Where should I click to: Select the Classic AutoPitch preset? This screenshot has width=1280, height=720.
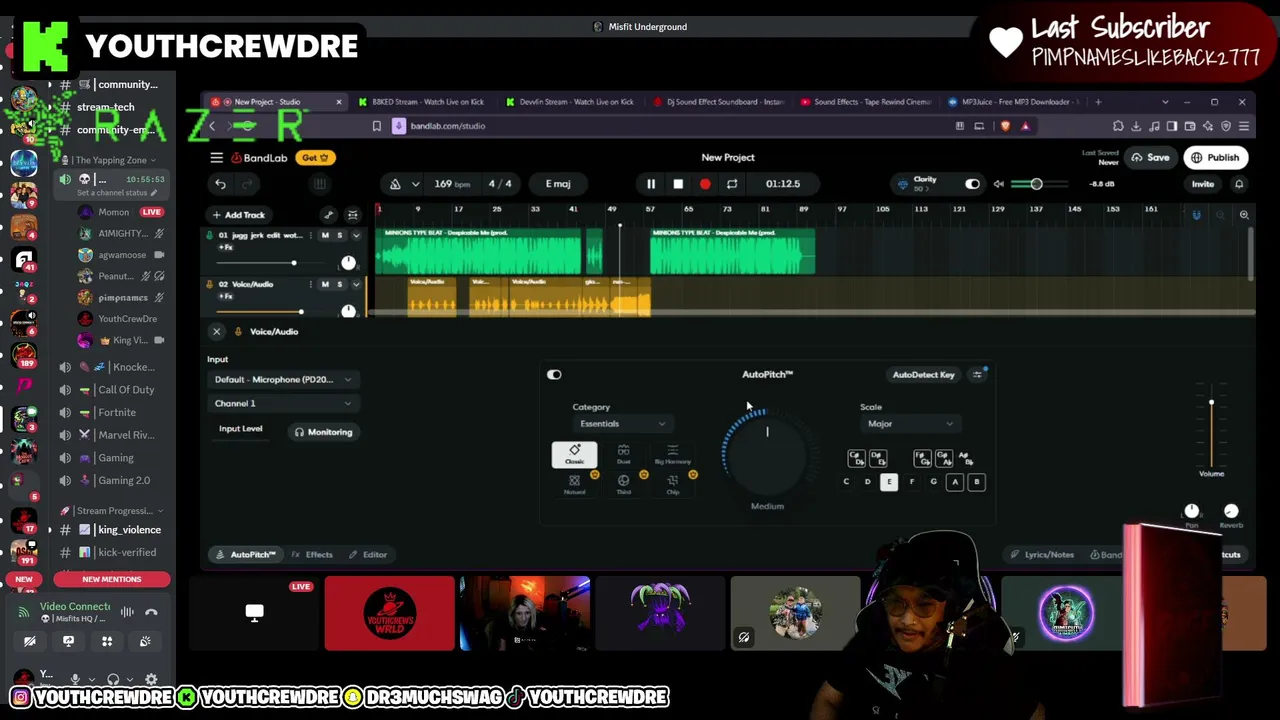574,455
